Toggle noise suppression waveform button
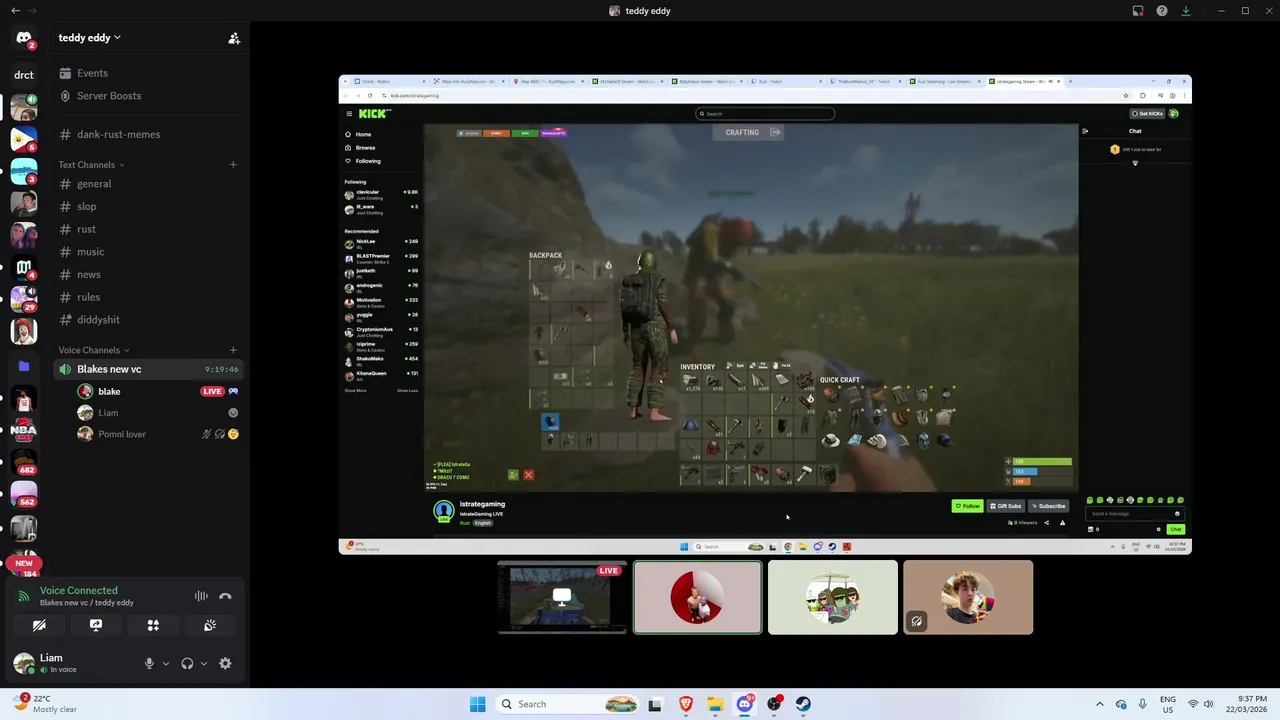Image resolution: width=1280 pixels, height=720 pixels. pyautogui.click(x=201, y=596)
